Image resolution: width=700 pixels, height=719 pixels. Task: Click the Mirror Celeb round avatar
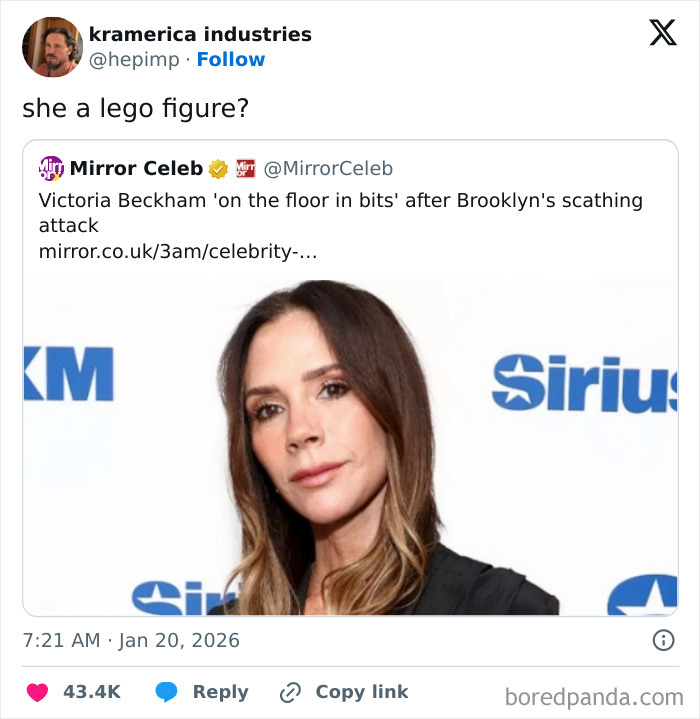(51, 168)
